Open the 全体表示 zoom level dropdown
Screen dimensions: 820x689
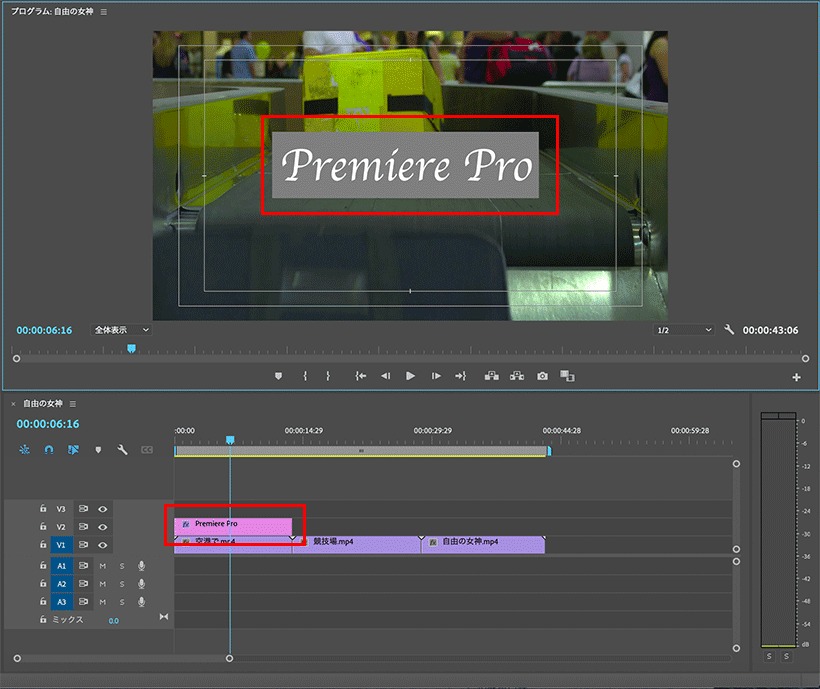[121, 330]
